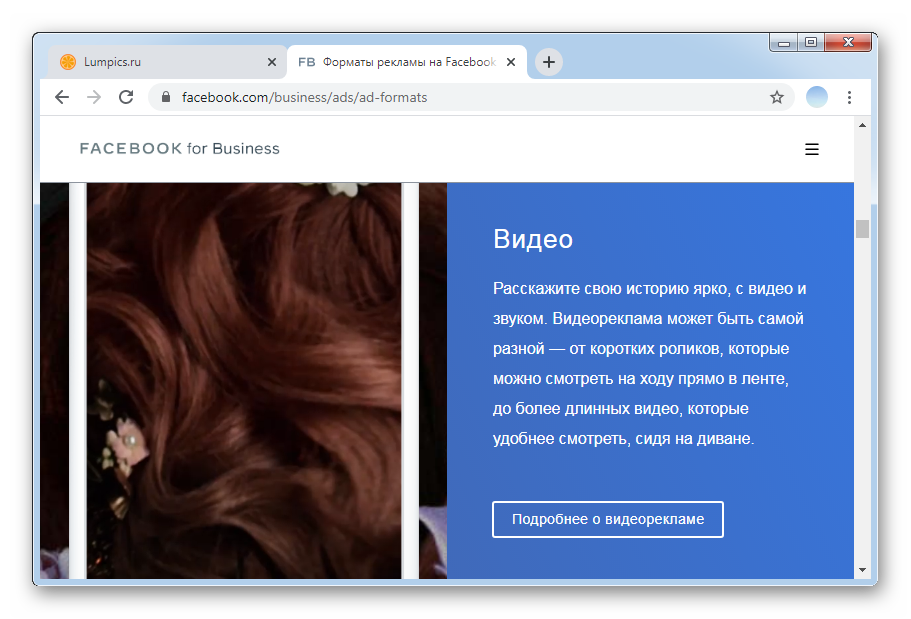The width and height of the screenshot is (911, 619).
Task: Click the Подробнее о видеорекламе button
Action: 607,520
